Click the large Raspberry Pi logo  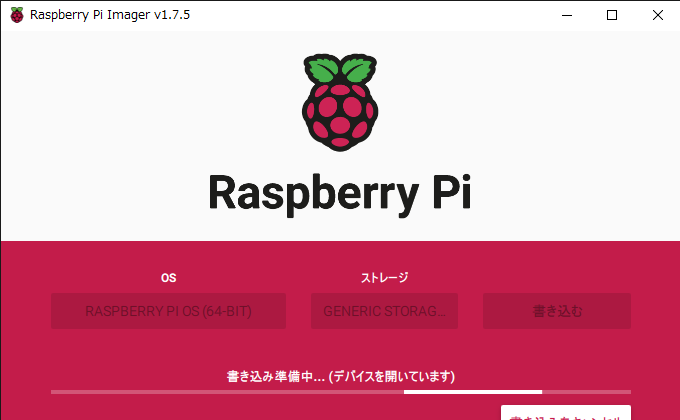(x=340, y=102)
